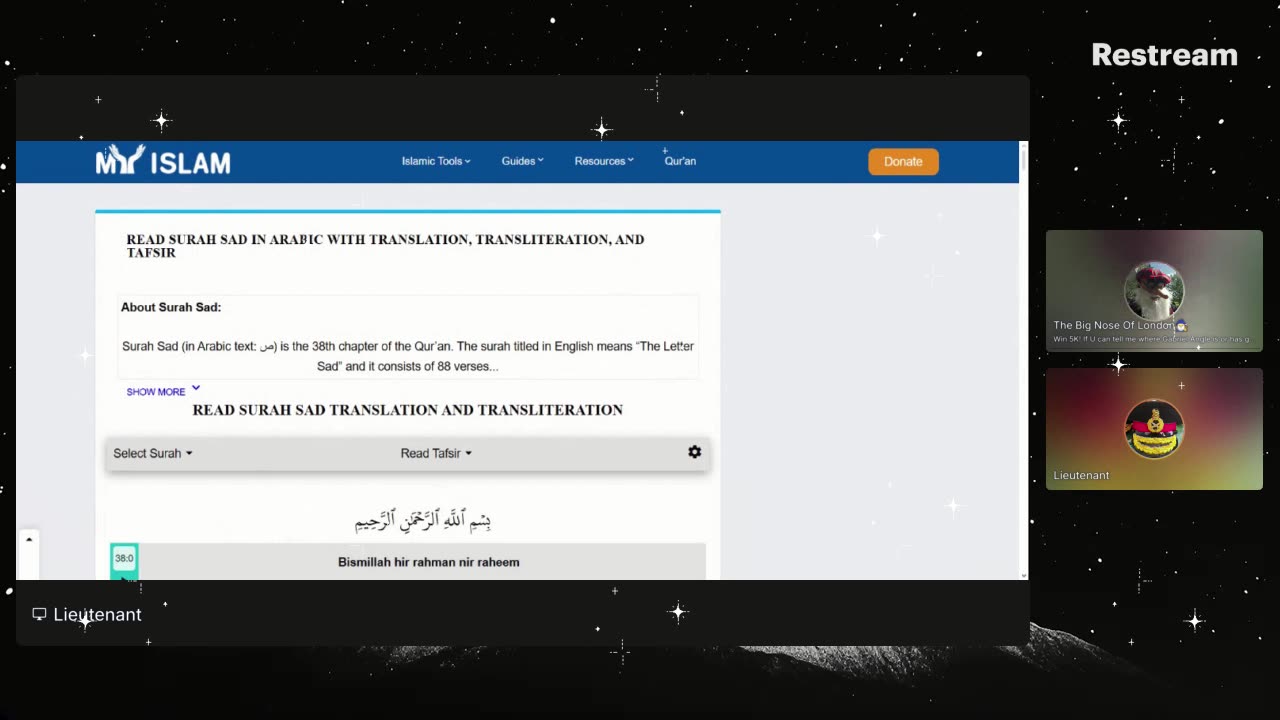Click the 'Read Surah Sad in Arabic' page title
This screenshot has height=720, width=1280.
[385, 246]
